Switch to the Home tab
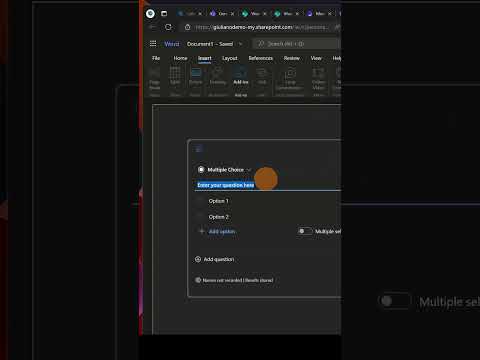Screen dimensions: 480x360 pyautogui.click(x=180, y=58)
